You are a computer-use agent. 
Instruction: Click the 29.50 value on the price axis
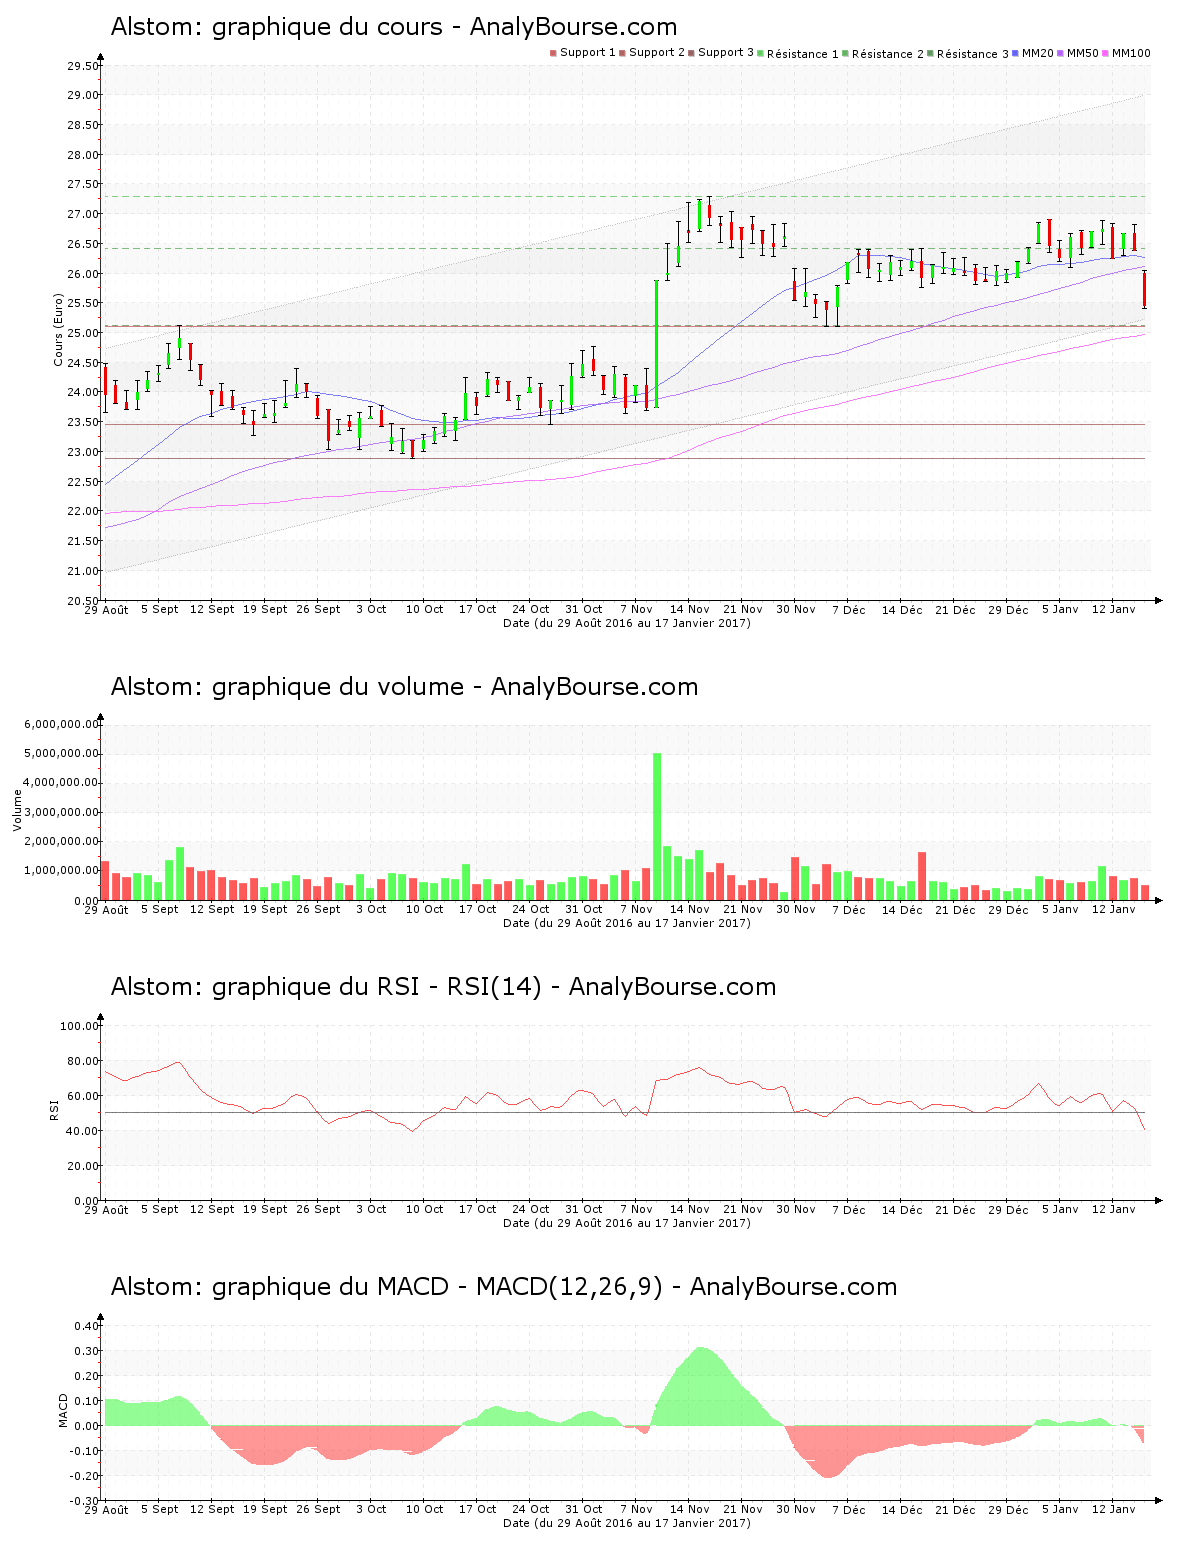(x=83, y=66)
